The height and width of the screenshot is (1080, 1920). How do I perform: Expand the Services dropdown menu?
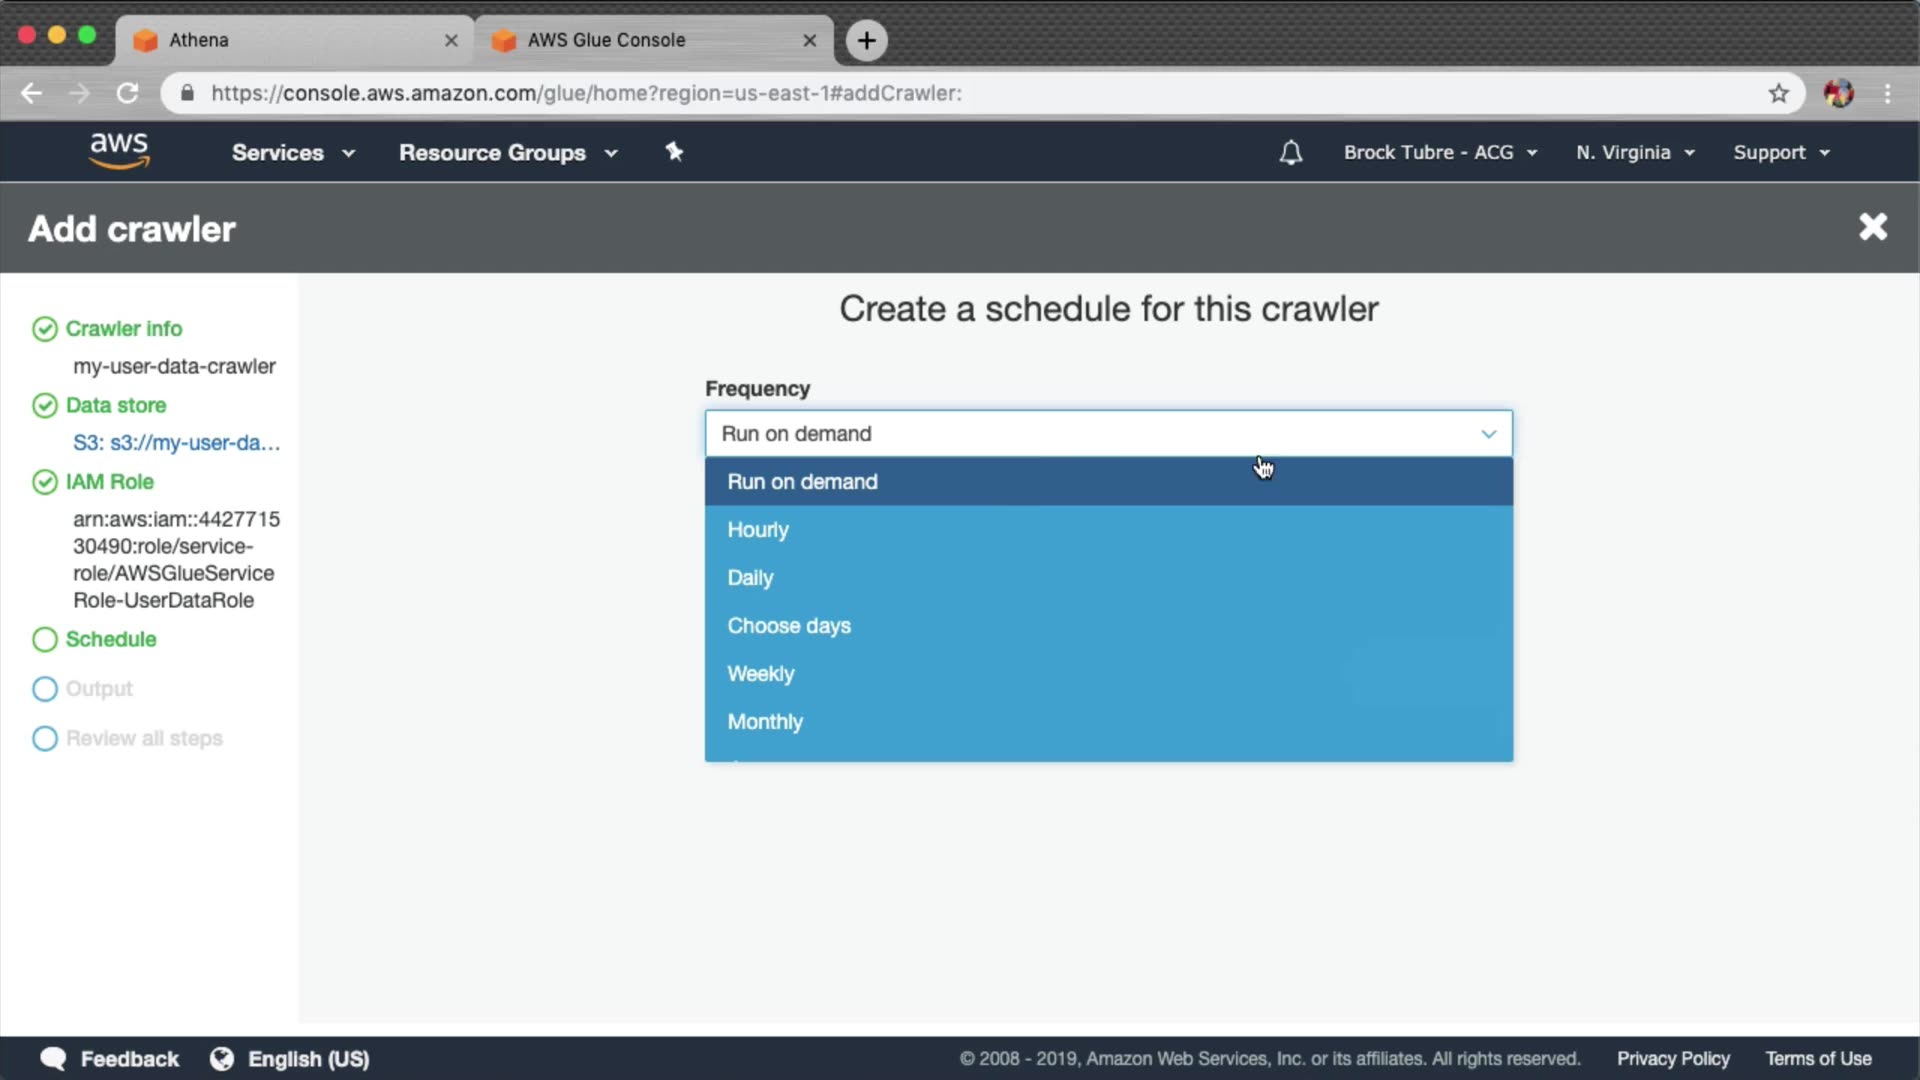tap(292, 152)
